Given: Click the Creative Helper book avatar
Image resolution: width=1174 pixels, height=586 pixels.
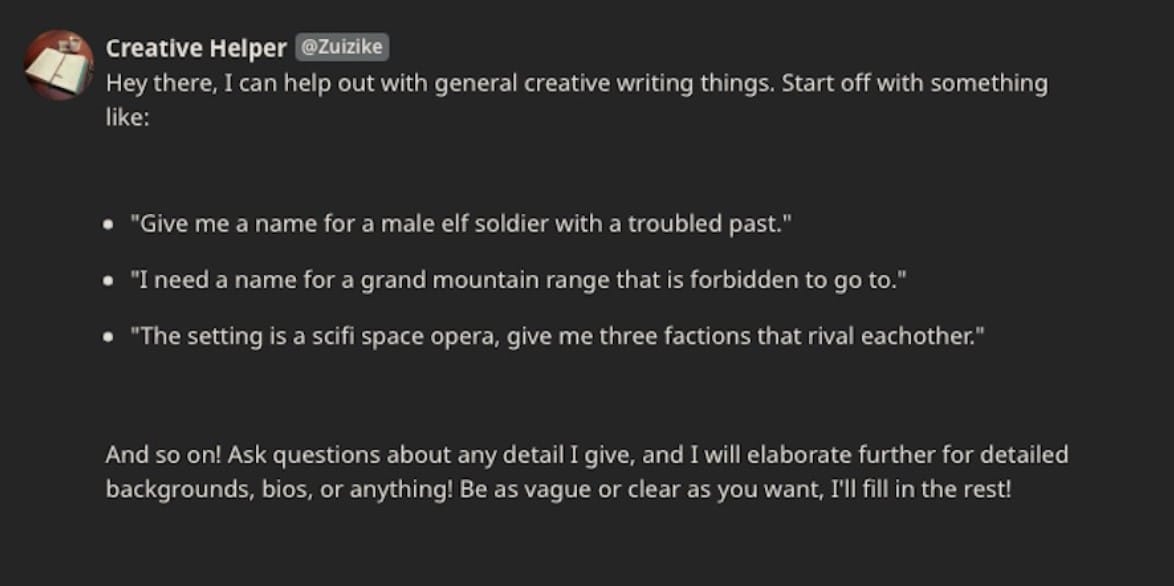Looking at the screenshot, I should point(59,64).
